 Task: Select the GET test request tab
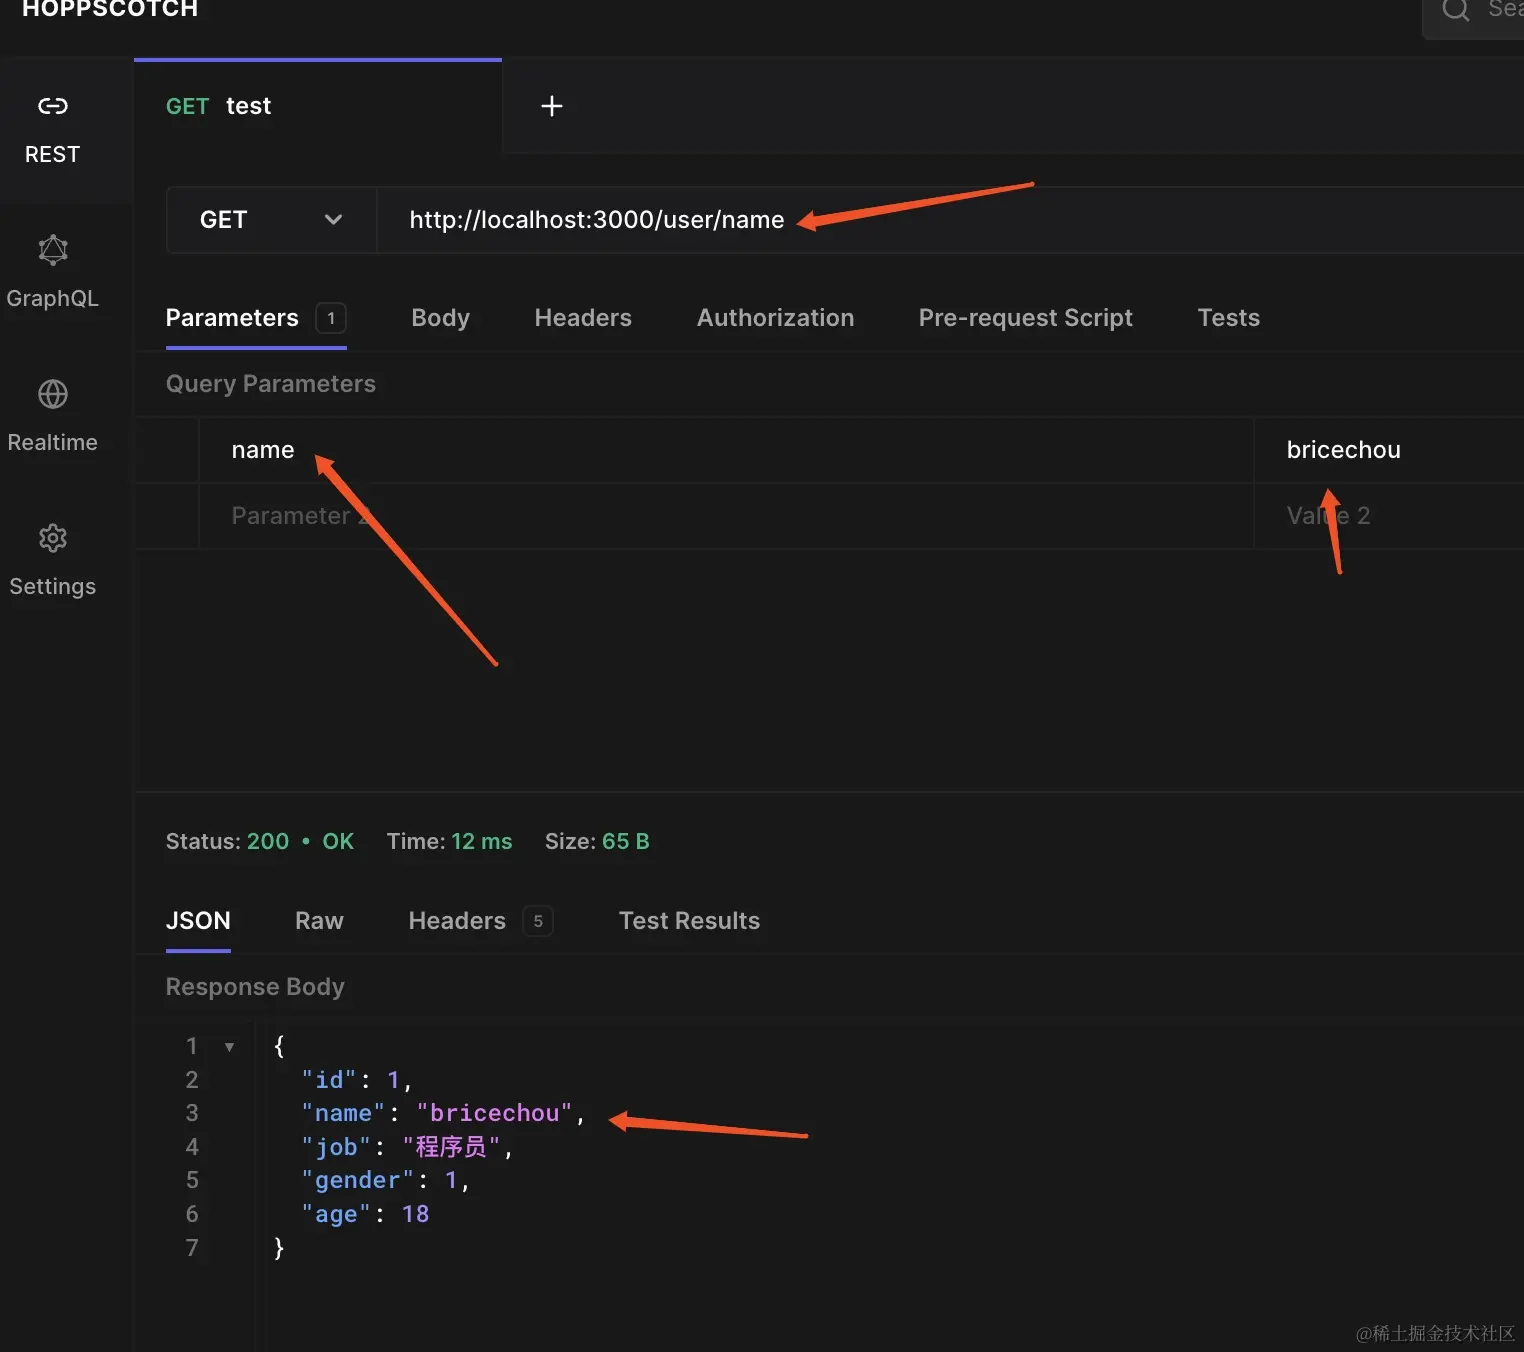318,106
